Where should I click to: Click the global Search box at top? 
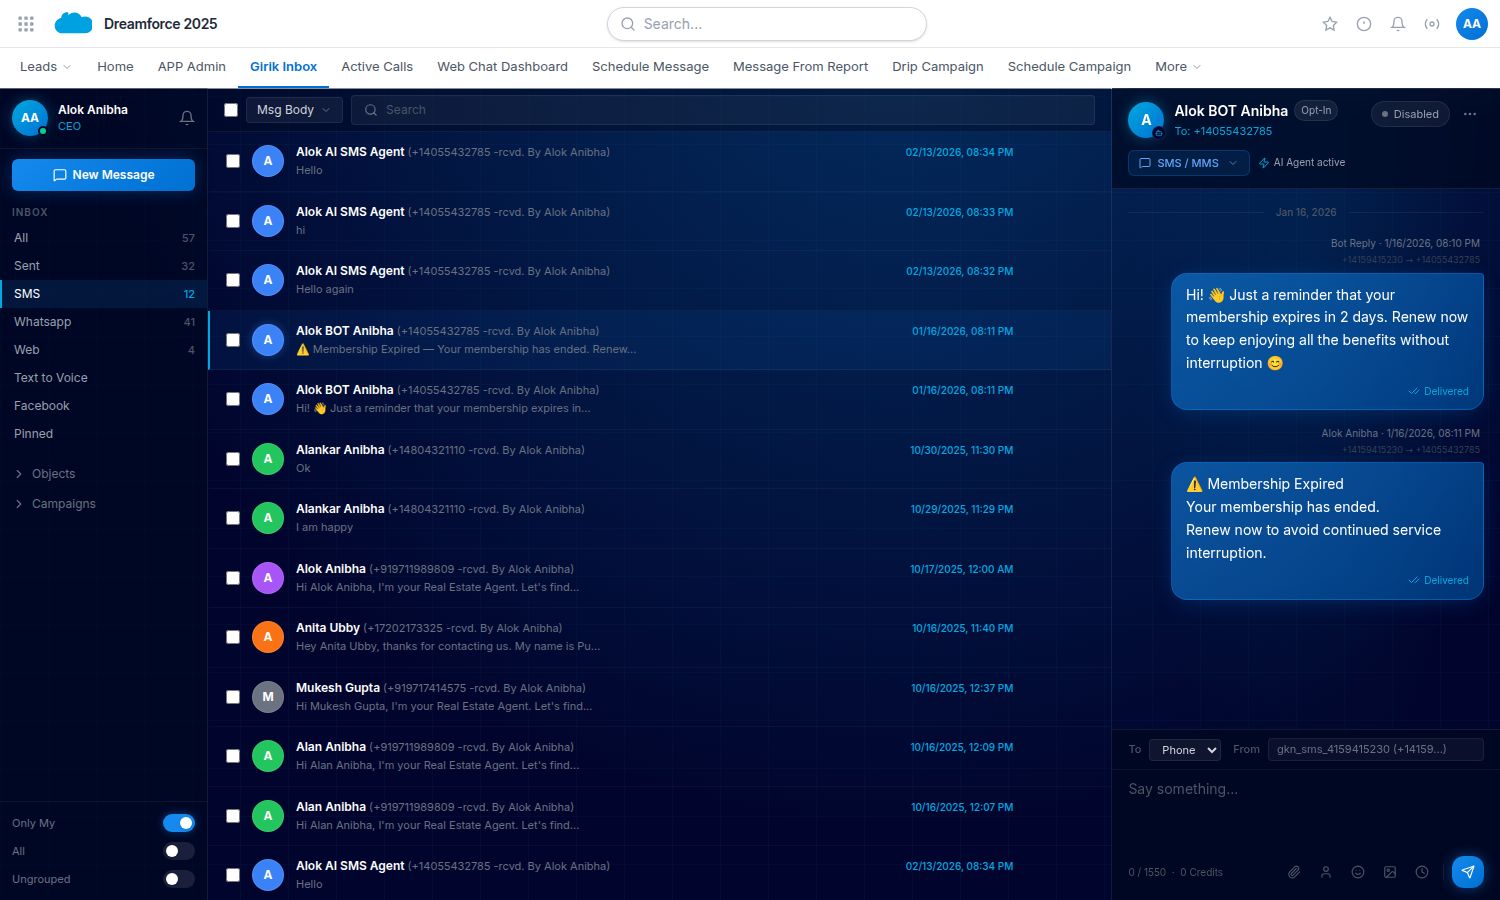pyautogui.click(x=767, y=24)
